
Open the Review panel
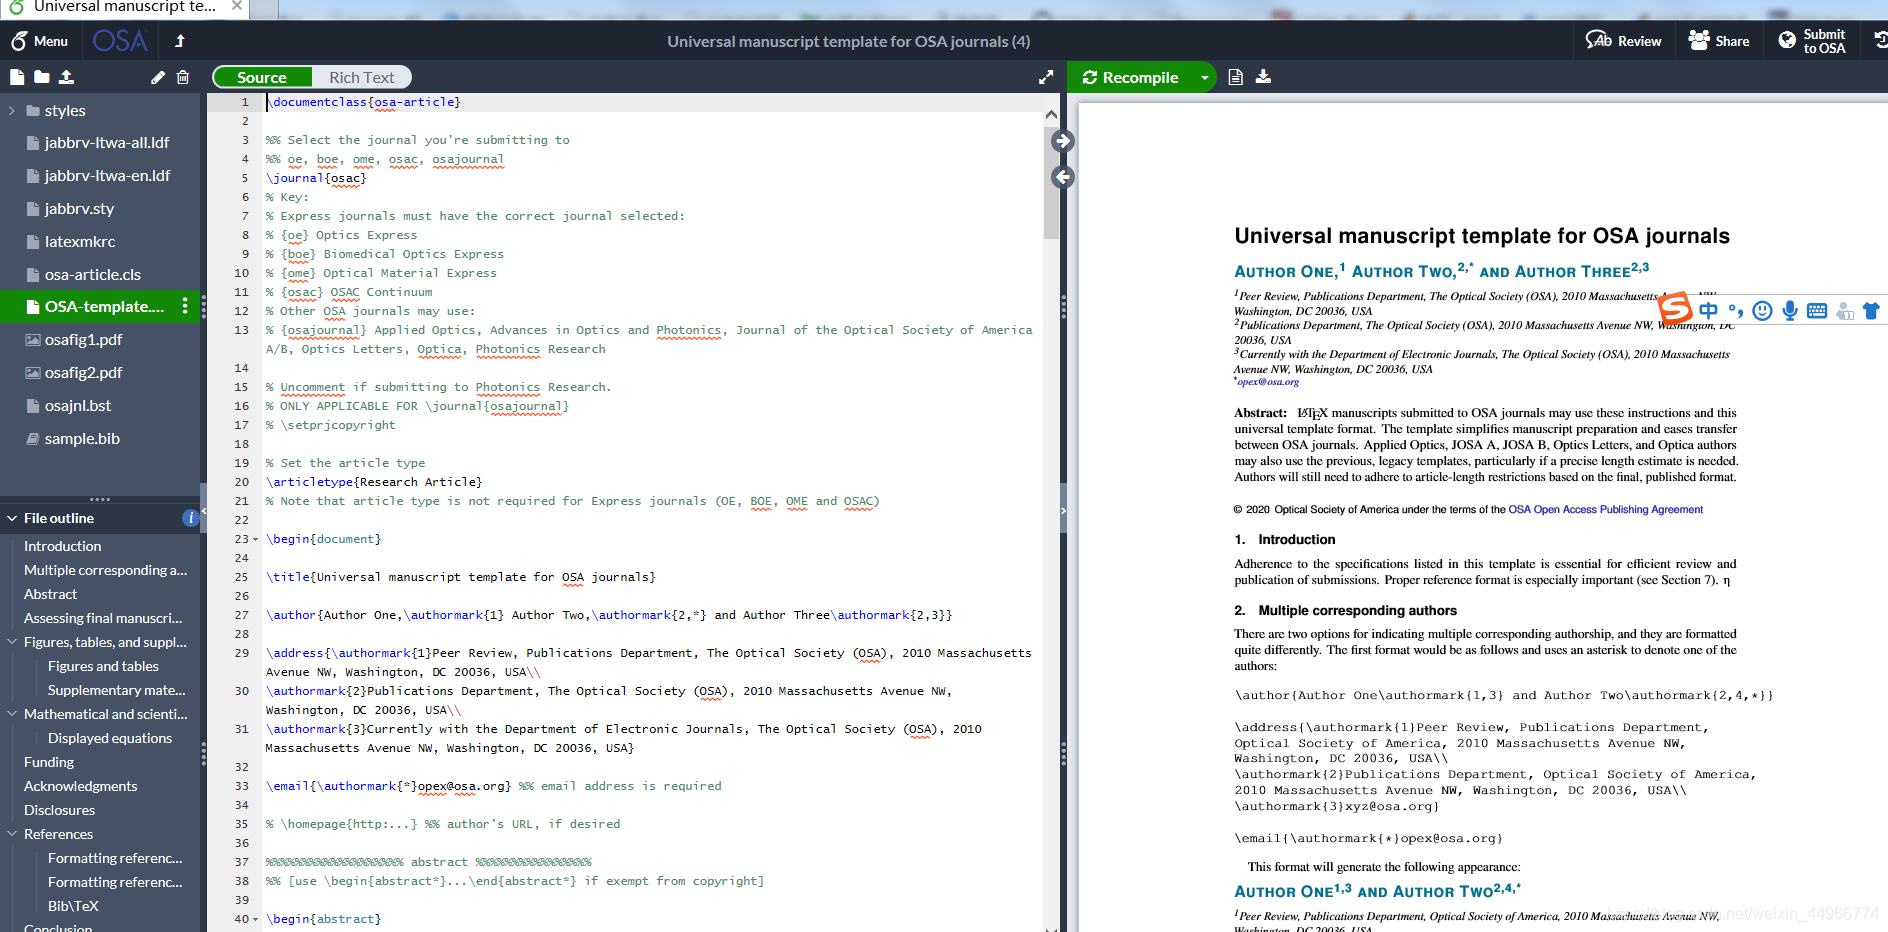tap(1623, 41)
